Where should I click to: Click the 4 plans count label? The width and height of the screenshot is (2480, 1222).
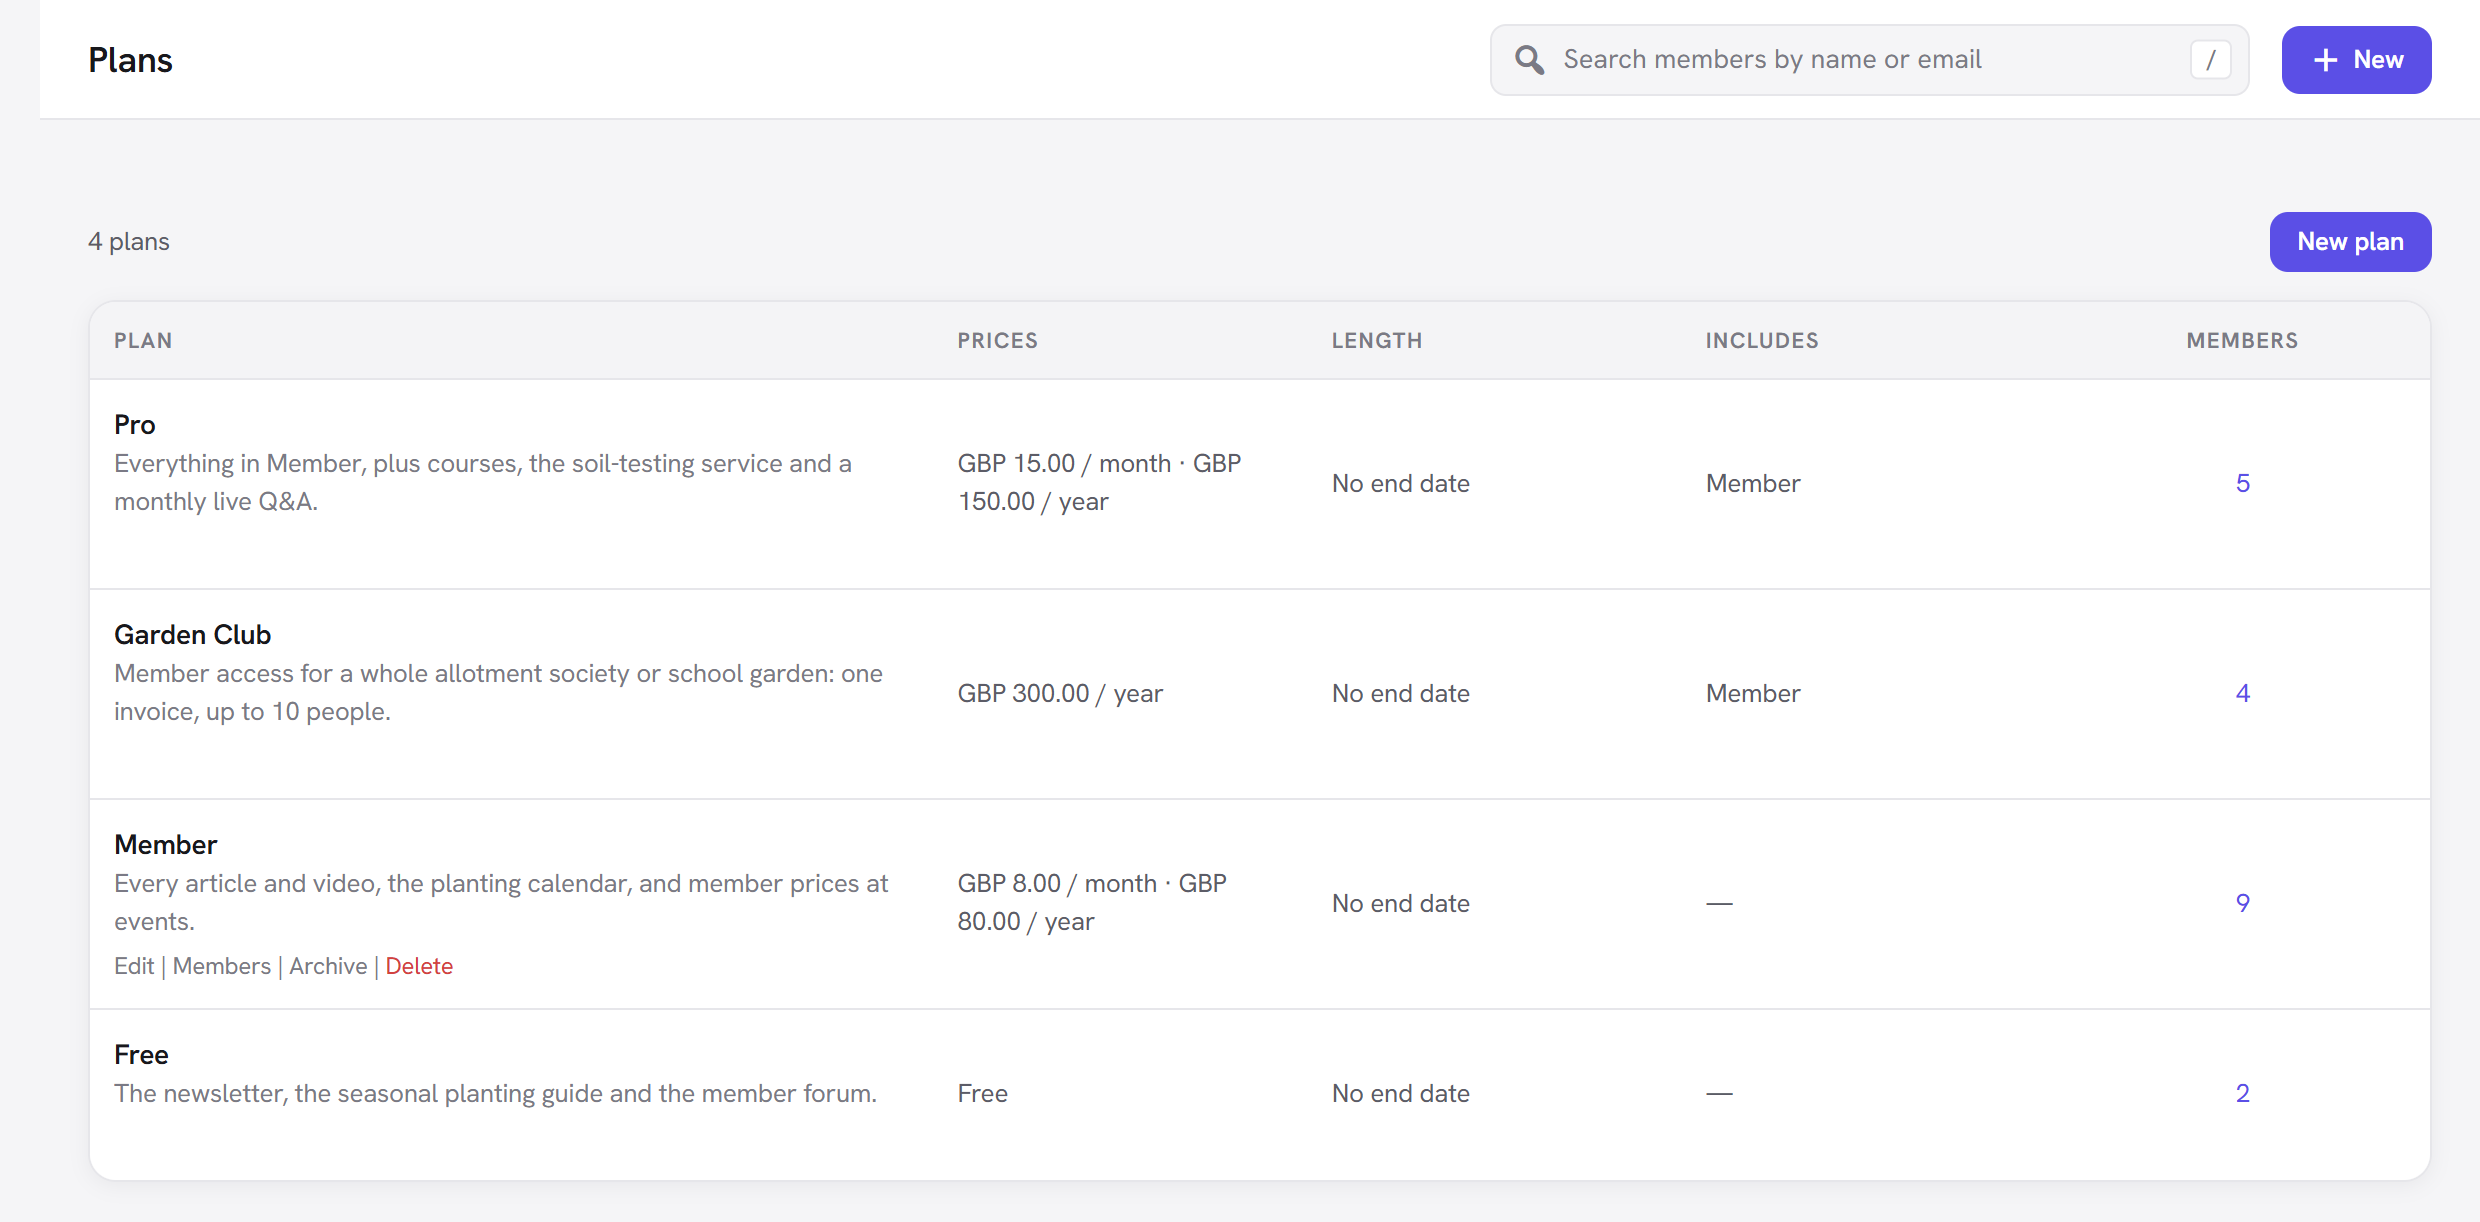[129, 242]
